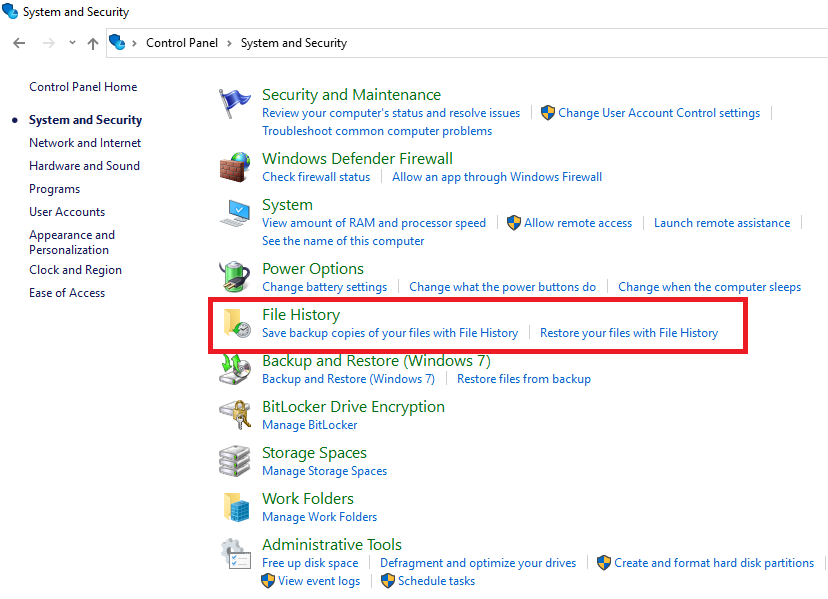Click Save backup copies of your files
828x599 pixels.
[390, 333]
